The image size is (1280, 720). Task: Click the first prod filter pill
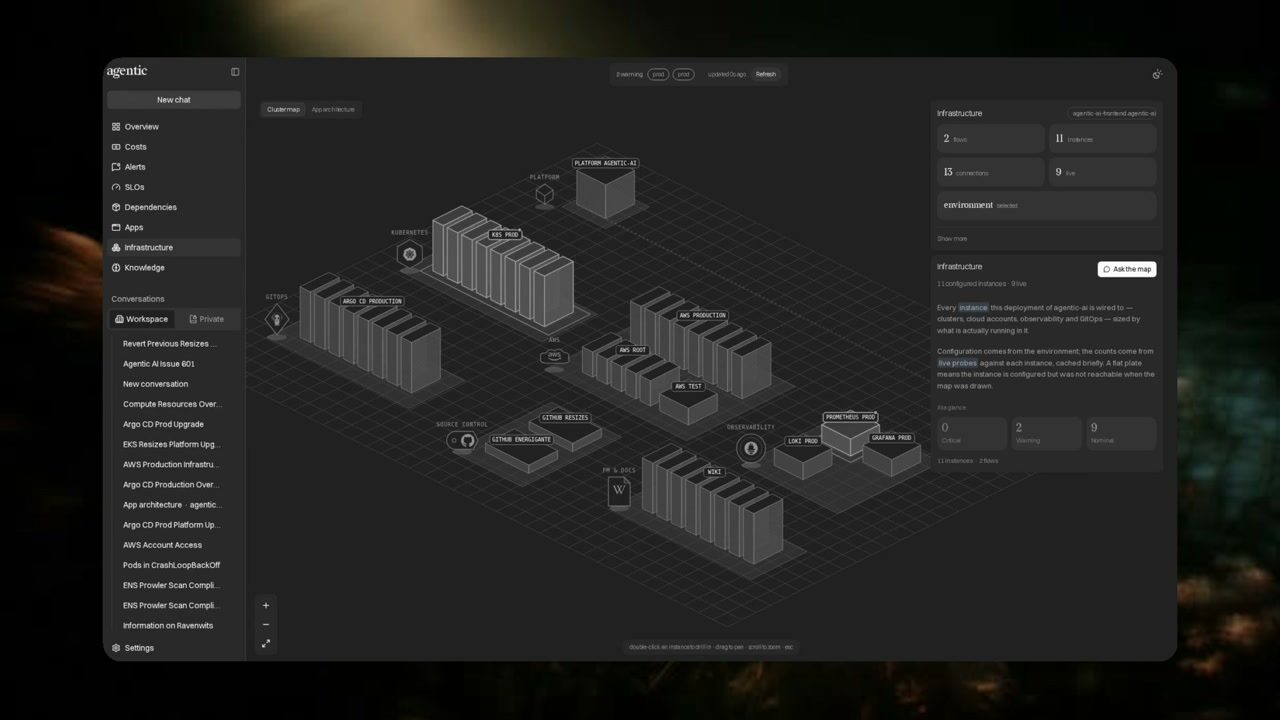(658, 74)
